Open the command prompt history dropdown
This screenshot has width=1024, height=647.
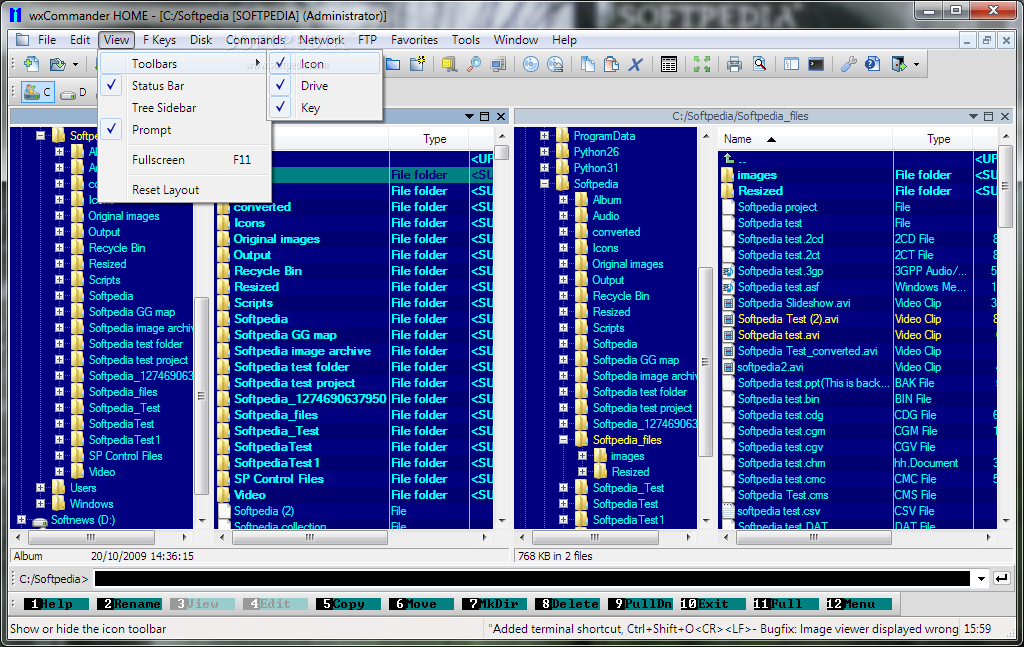point(981,579)
